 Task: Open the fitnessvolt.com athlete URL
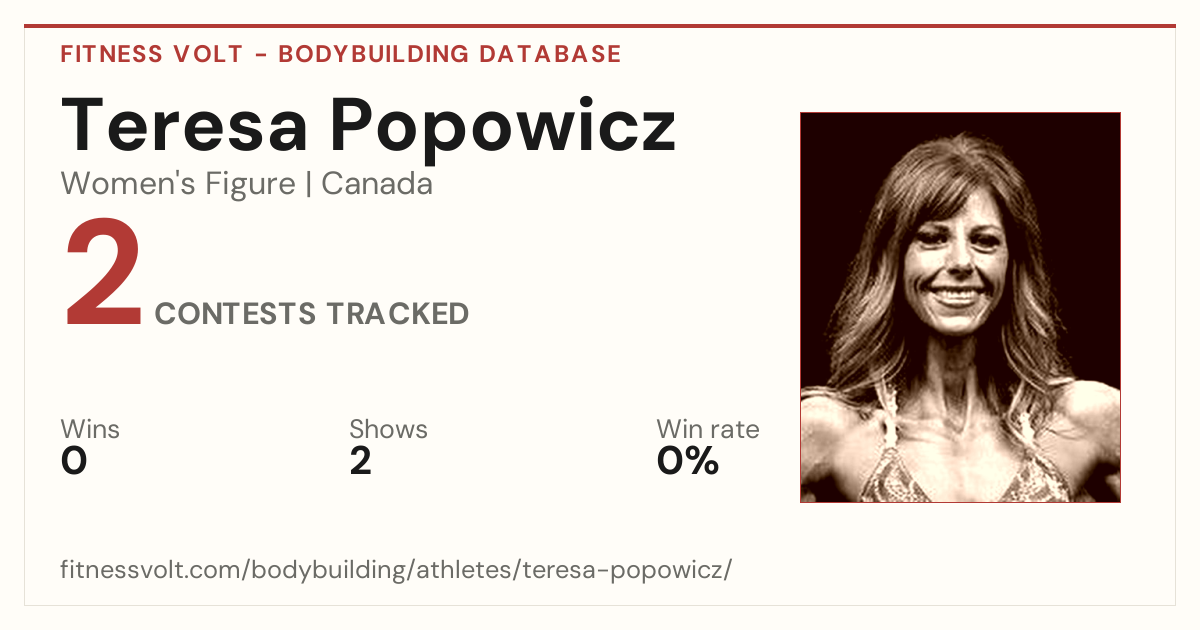click(x=397, y=571)
